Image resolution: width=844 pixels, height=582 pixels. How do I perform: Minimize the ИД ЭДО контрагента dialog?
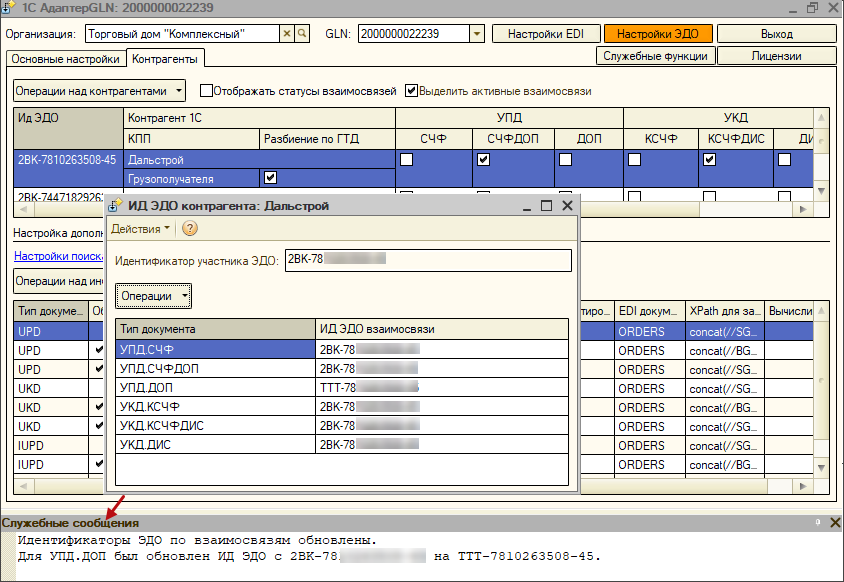click(x=527, y=207)
